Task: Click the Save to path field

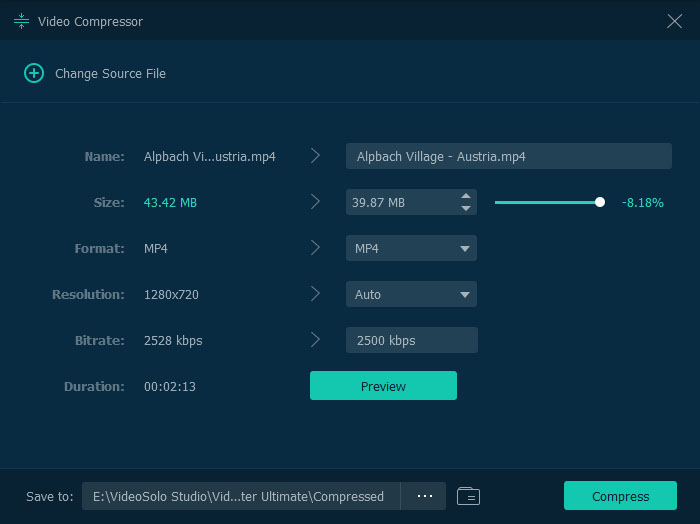Action: (240, 496)
